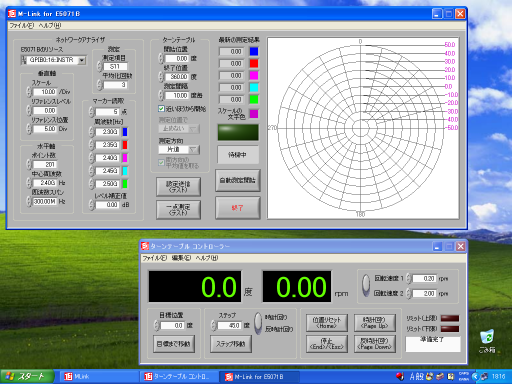Image resolution: width=512 pixels, height=384 pixels.
Task: Select the M-Link for E5071B taskbar item
Action: pyautogui.click(x=259, y=377)
